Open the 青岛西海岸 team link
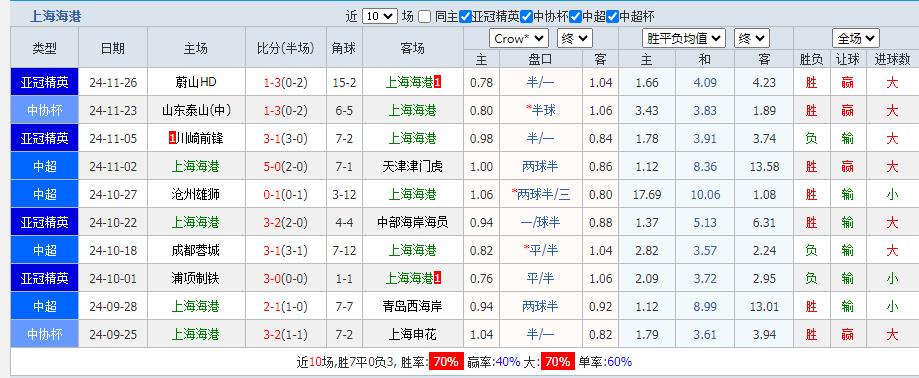This screenshot has height=378, width=919. [x=412, y=307]
